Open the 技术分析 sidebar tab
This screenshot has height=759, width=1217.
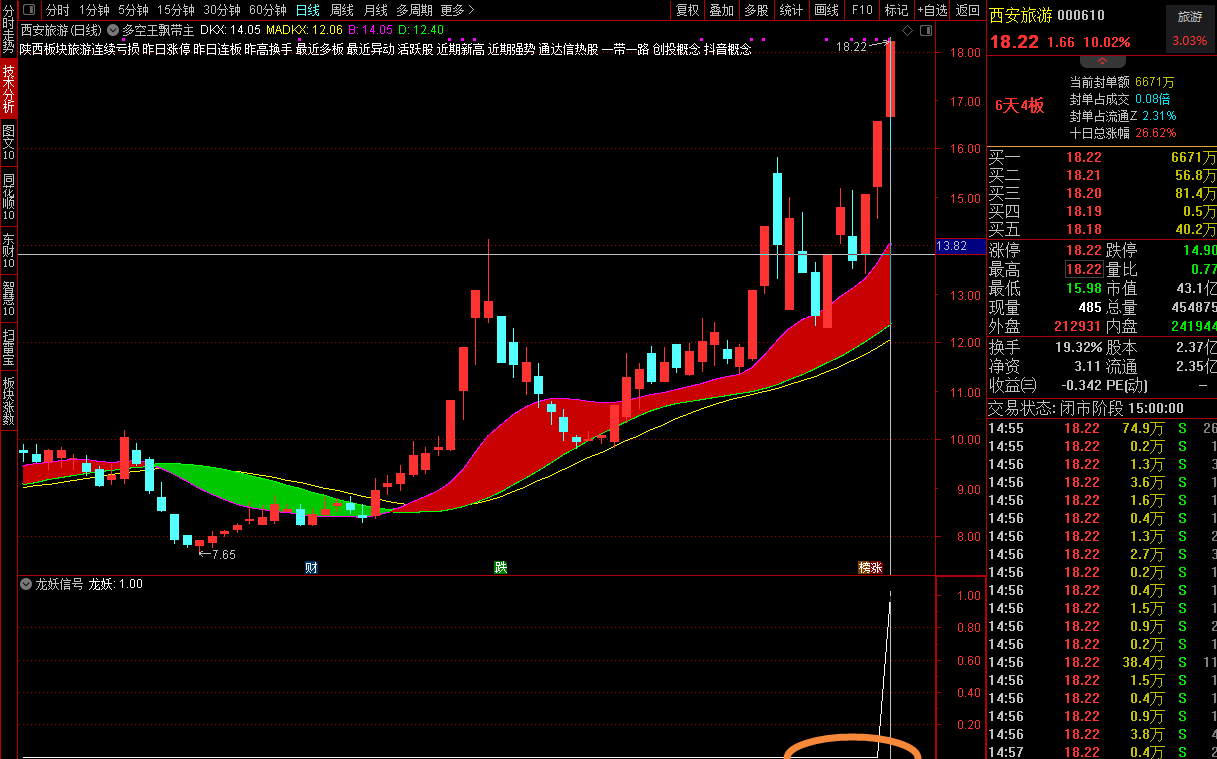9,89
